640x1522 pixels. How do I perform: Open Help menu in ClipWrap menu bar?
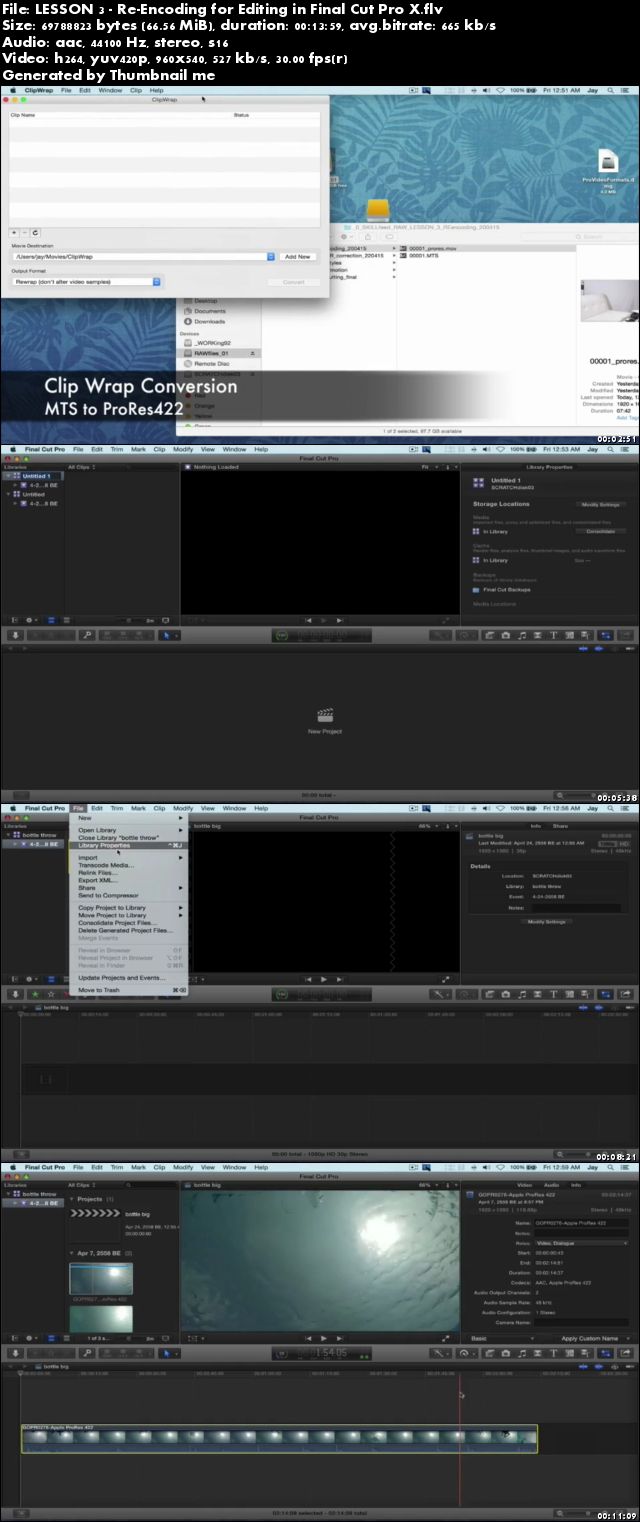tap(156, 90)
